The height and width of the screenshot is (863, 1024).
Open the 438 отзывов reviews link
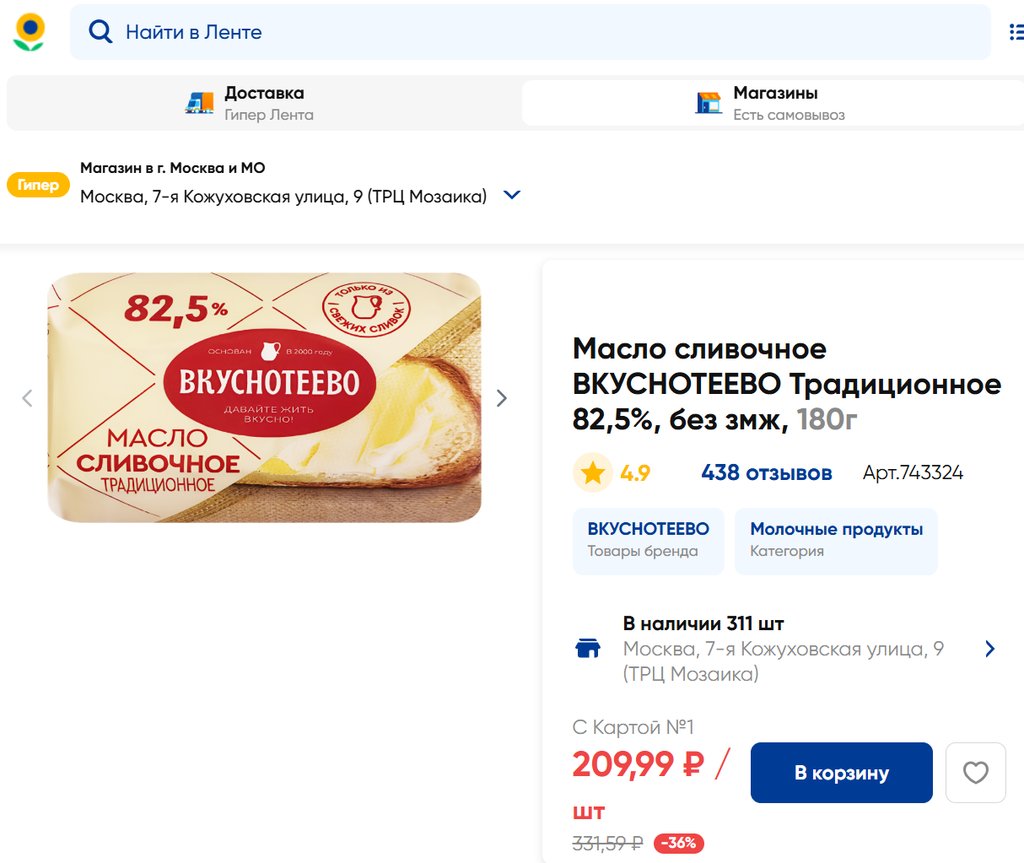[x=766, y=473]
